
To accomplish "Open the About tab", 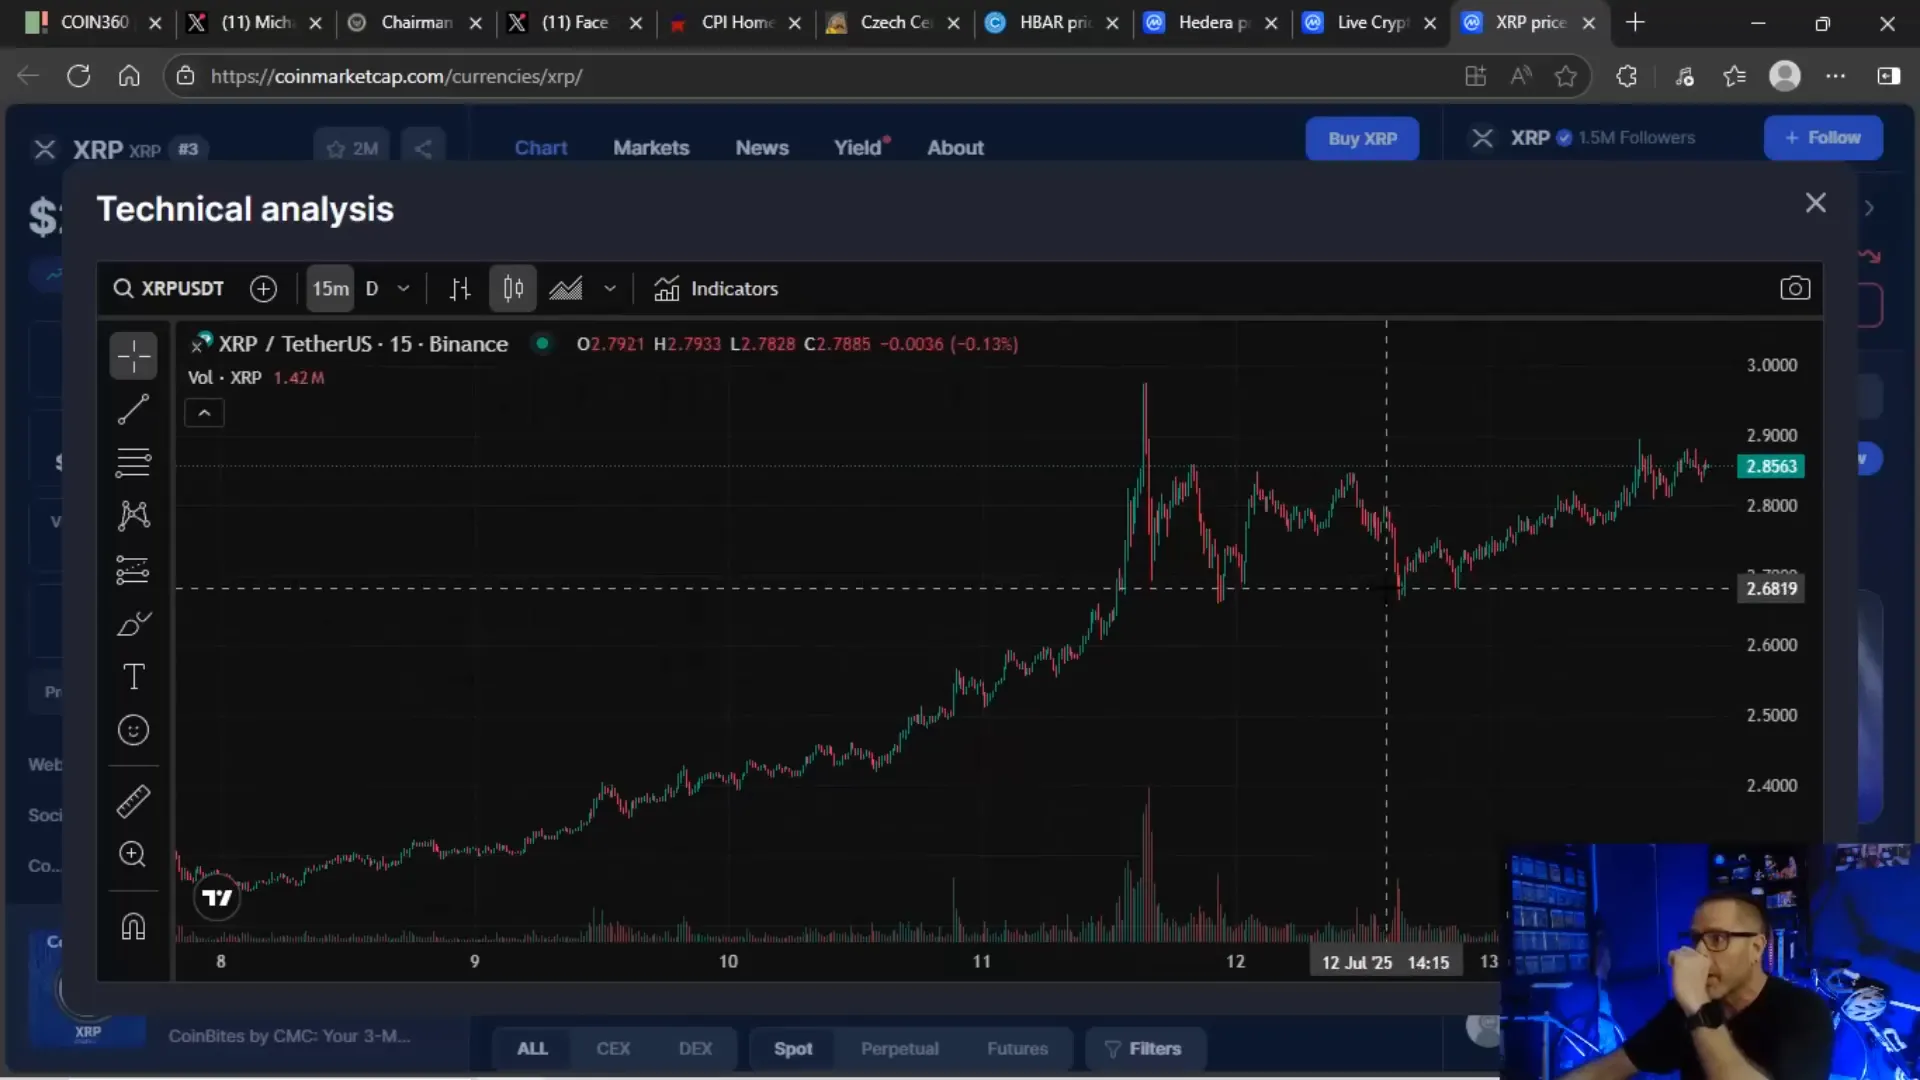I will (955, 148).
